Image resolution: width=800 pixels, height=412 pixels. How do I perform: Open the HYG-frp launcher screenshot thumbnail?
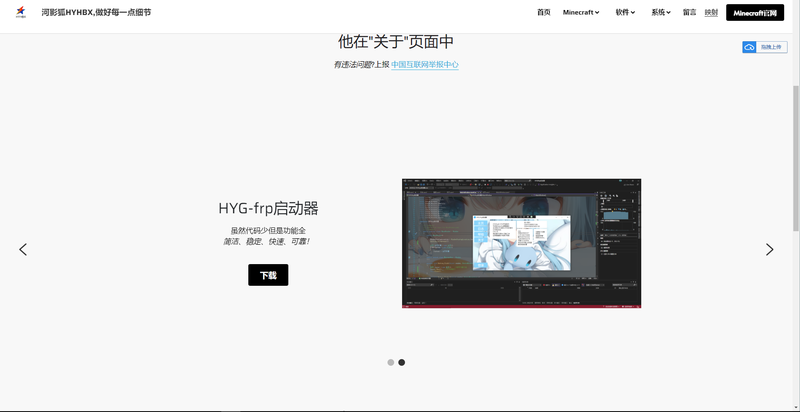tap(521, 243)
